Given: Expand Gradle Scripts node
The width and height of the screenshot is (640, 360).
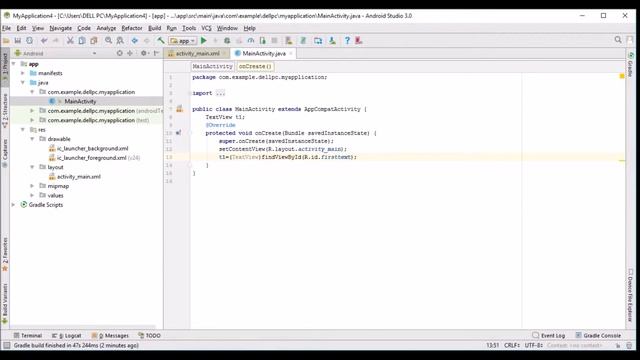Looking at the screenshot, I should click(x=13, y=204).
